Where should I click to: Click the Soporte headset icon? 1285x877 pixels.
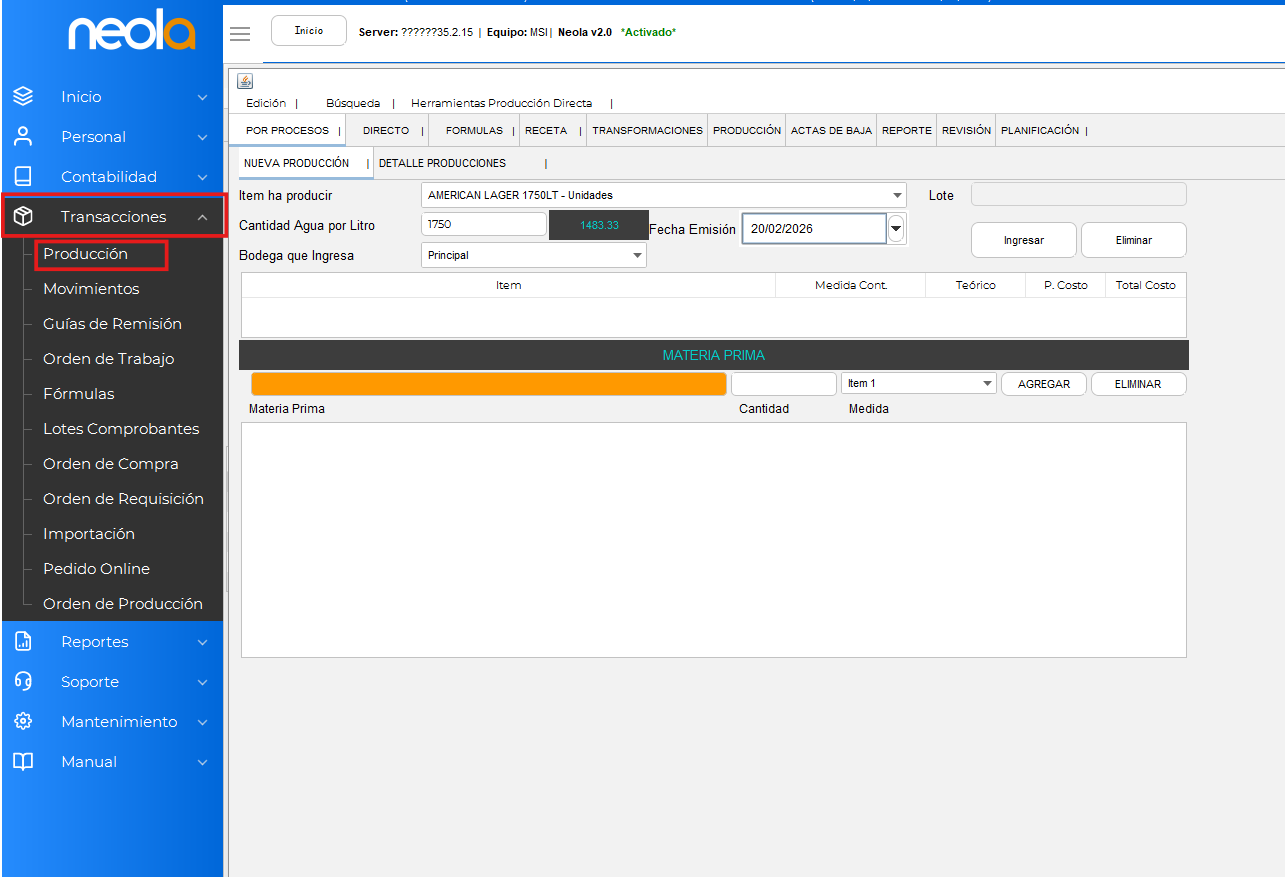(x=23, y=682)
